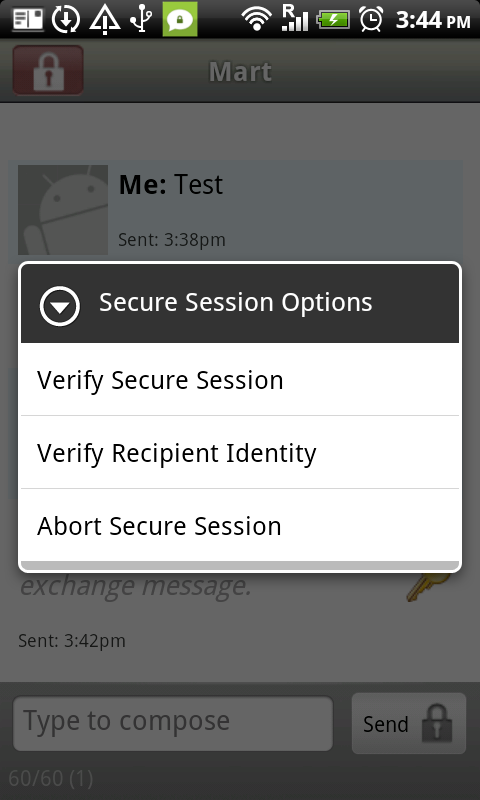The width and height of the screenshot is (480, 800).
Task: Tap the download sync notification icon
Action: tap(66, 19)
